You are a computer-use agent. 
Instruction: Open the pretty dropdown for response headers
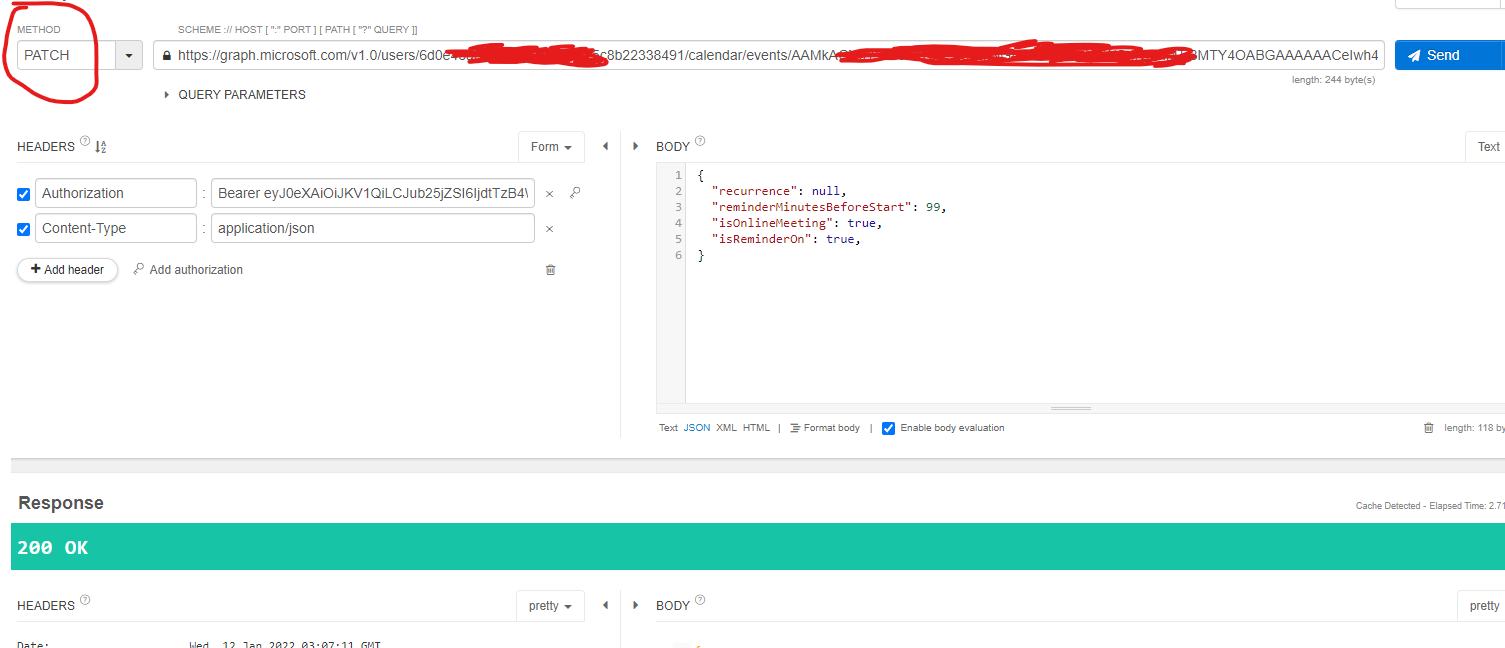550,606
